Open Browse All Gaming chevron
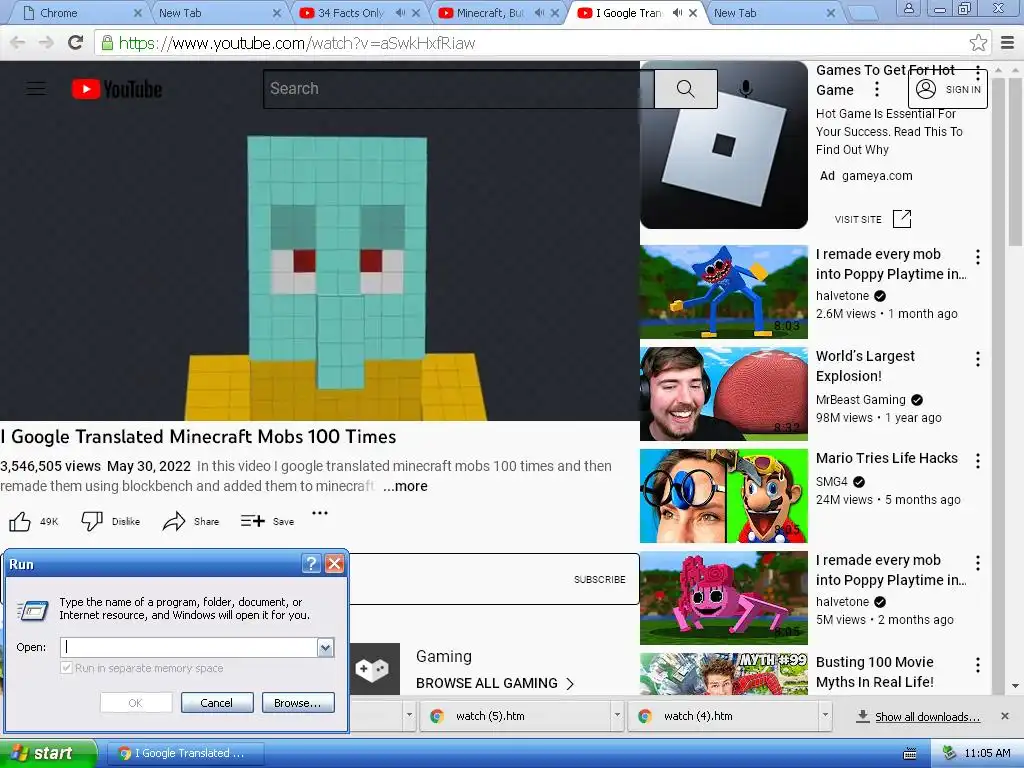1024x768 pixels. point(570,683)
